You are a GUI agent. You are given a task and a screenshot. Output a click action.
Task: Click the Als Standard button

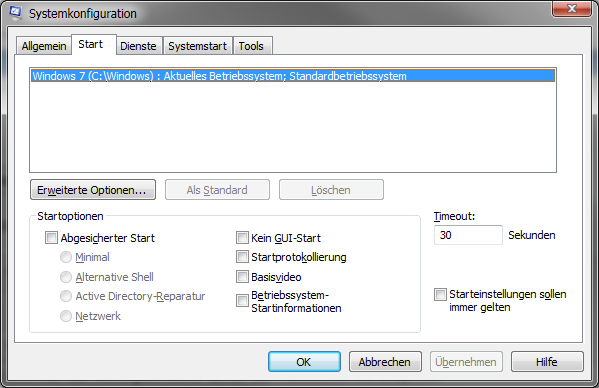click(x=217, y=190)
